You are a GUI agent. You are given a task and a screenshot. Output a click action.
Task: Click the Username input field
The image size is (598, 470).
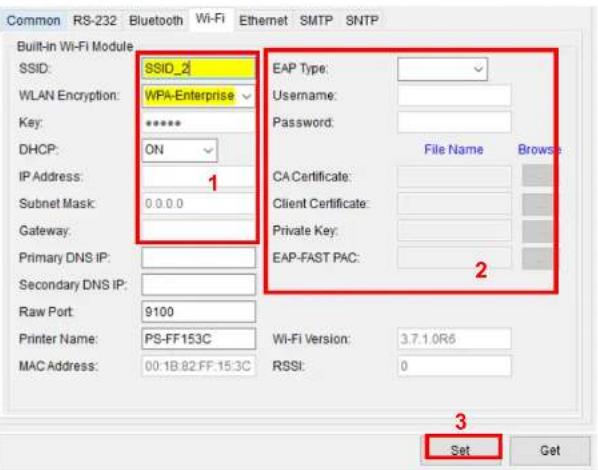coord(454,95)
